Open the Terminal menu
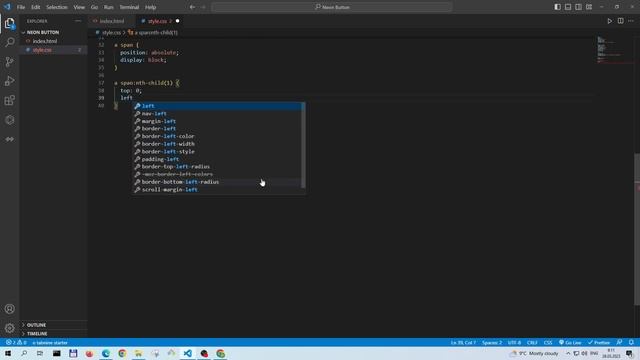The height and width of the screenshot is (360, 640). (x=129, y=7)
